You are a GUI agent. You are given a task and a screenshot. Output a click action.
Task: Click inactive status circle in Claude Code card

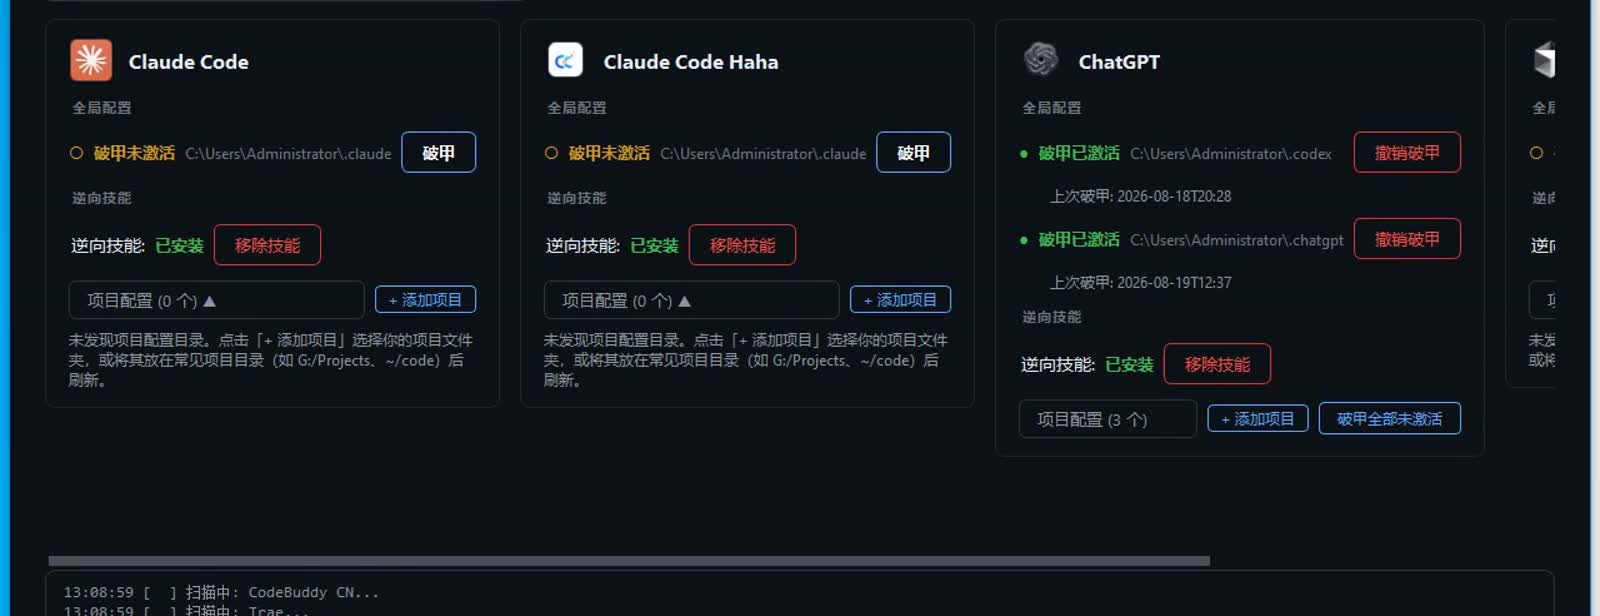76,153
